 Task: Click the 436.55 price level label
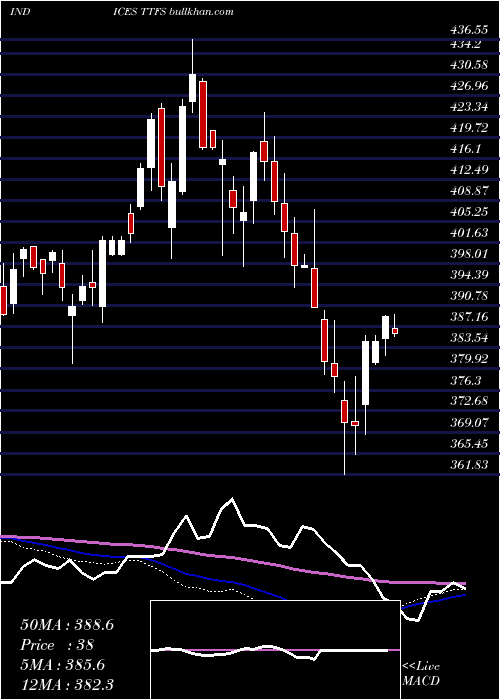coord(469,31)
